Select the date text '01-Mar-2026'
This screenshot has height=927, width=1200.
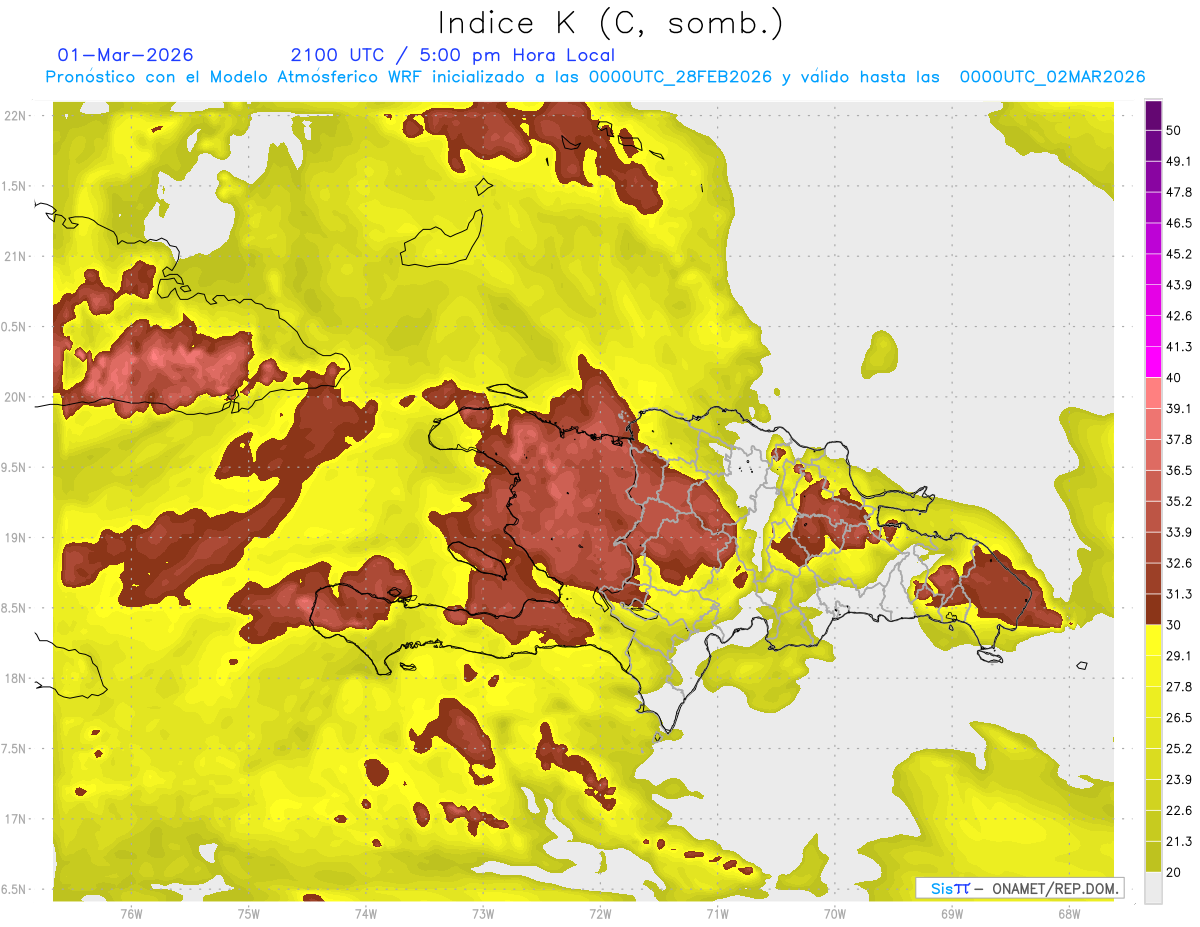tap(126, 55)
